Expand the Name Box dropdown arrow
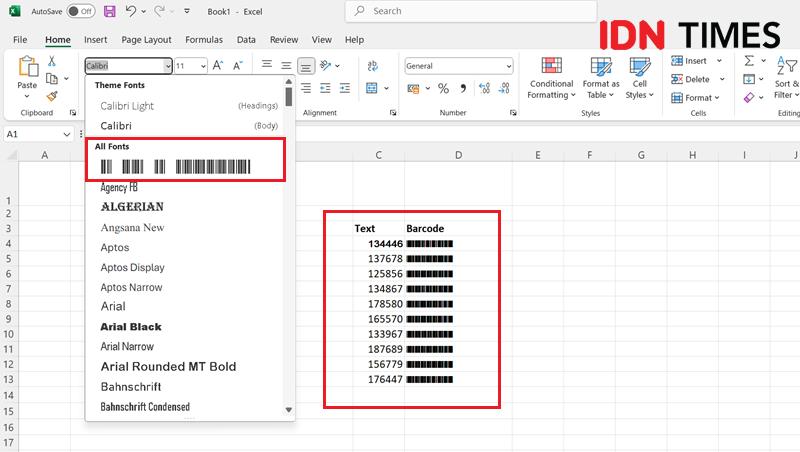 [x=67, y=134]
